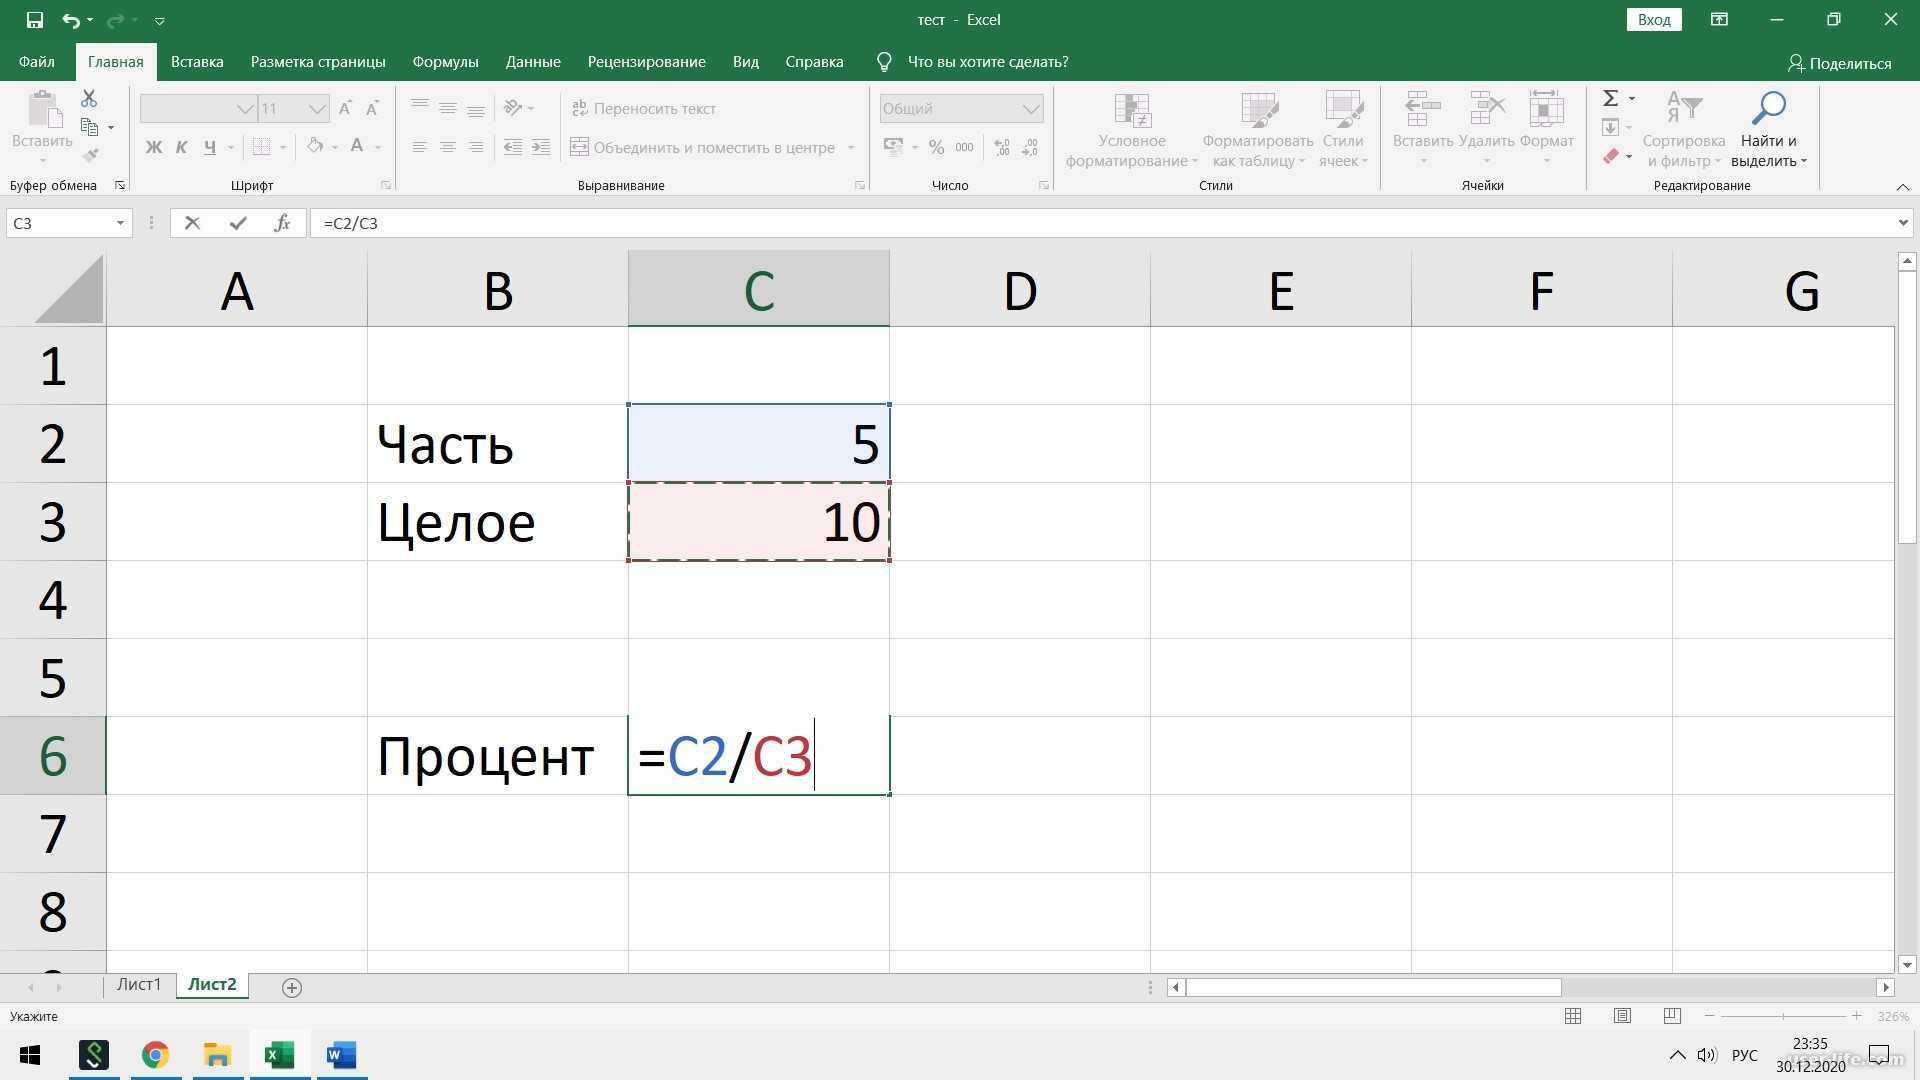The height and width of the screenshot is (1080, 1920).
Task: Click the text orientation icon
Action: [x=513, y=108]
